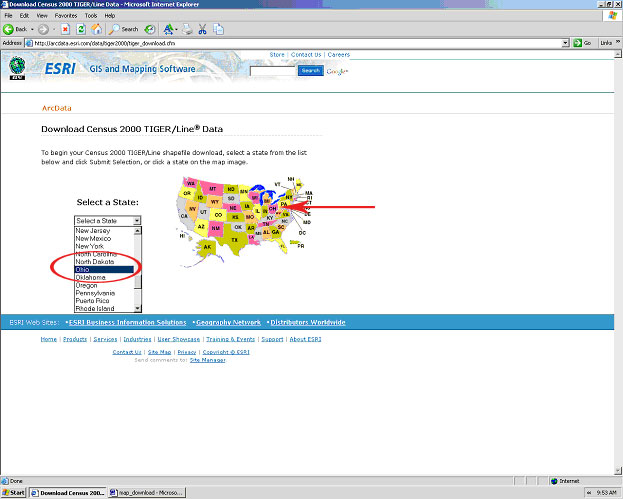This screenshot has height=499, width=623.
Task: Open the Edit menu
Action: pyautogui.click(x=24, y=16)
